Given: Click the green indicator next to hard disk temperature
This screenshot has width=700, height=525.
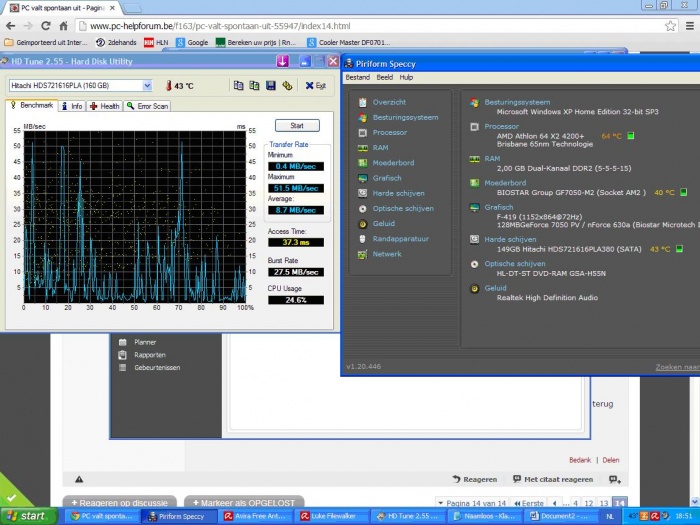Looking at the screenshot, I should coord(679,249).
